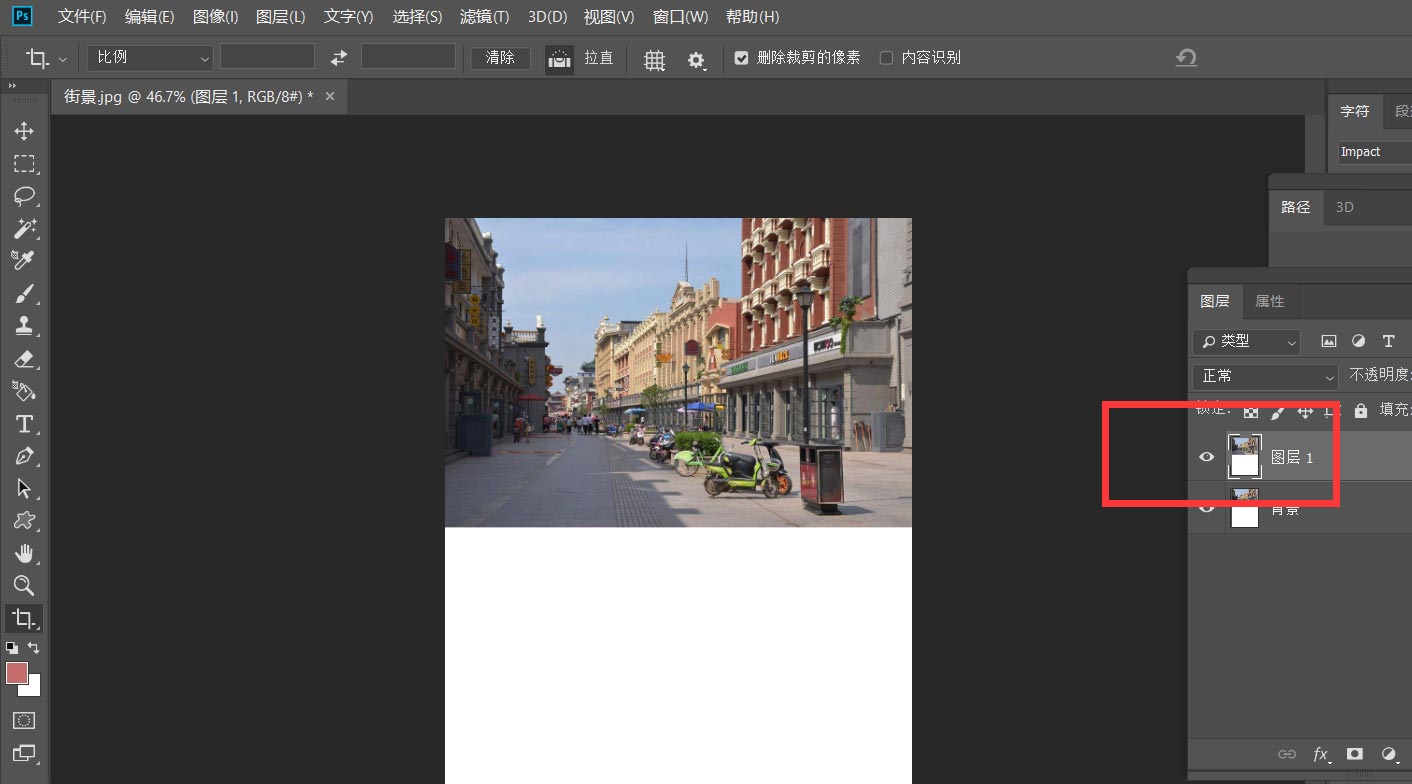The image size is (1412, 784).
Task: Switch to the 3D panel tab
Action: tap(1344, 207)
